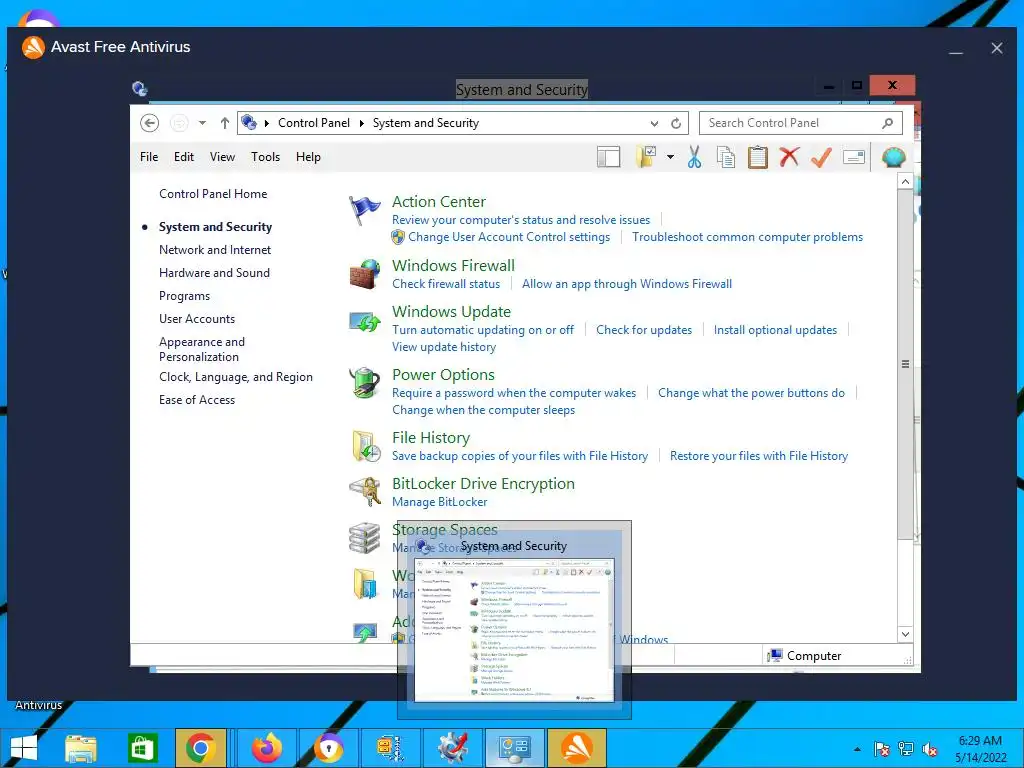Viewport: 1024px width, 768px height.
Task: Open the File menu
Action: (x=149, y=157)
